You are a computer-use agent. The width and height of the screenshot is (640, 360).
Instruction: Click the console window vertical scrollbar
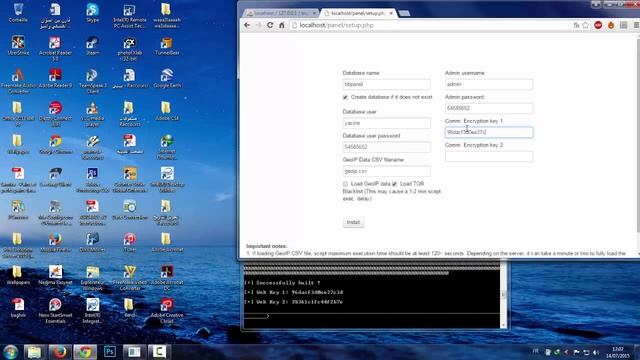click(x=503, y=295)
